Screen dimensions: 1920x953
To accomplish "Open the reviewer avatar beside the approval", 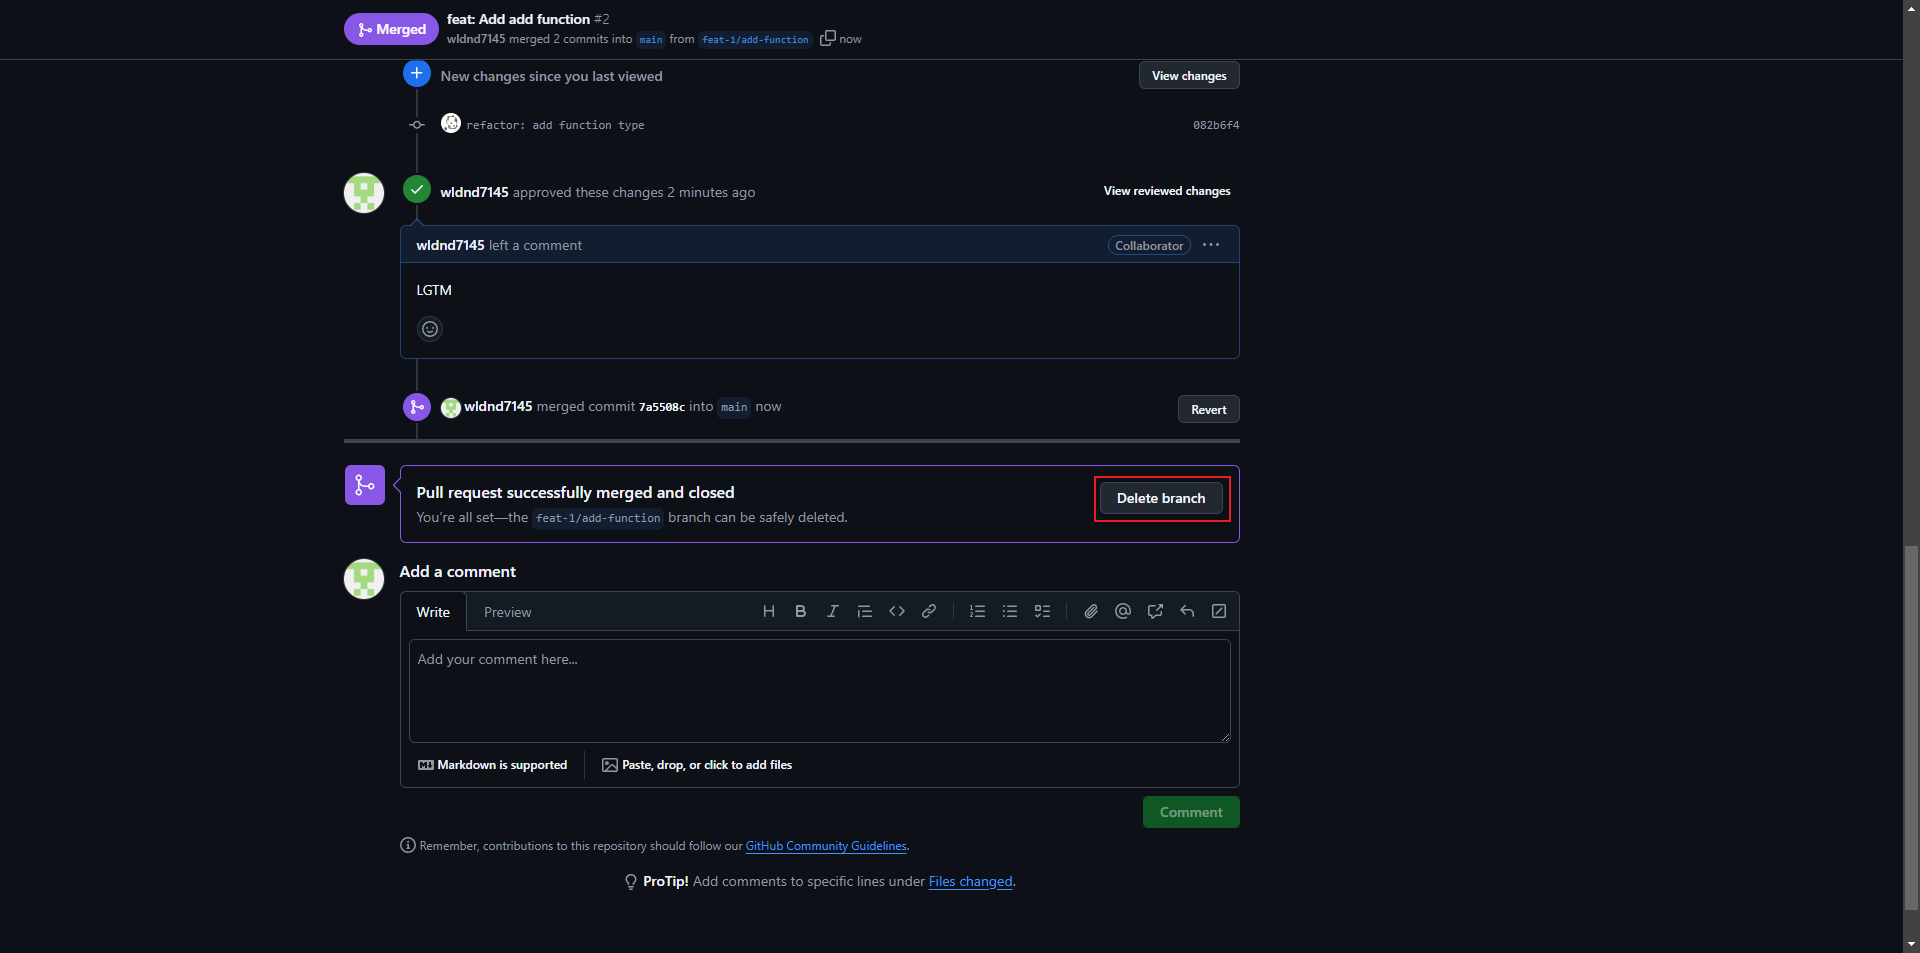I will 364,193.
